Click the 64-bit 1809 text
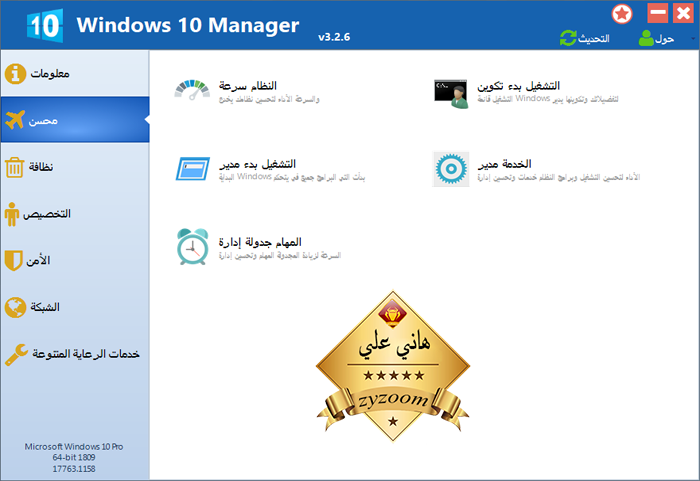This screenshot has height=481, width=700. [74, 457]
